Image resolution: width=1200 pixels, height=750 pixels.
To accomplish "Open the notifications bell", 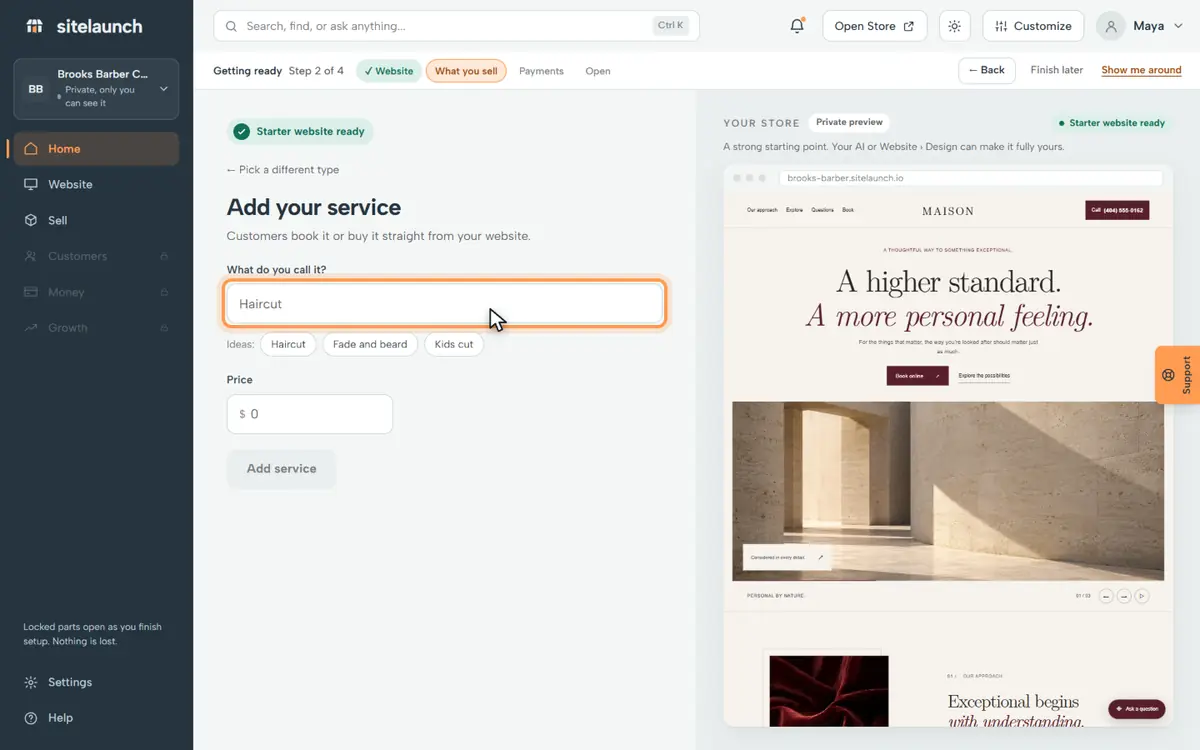I will [797, 26].
